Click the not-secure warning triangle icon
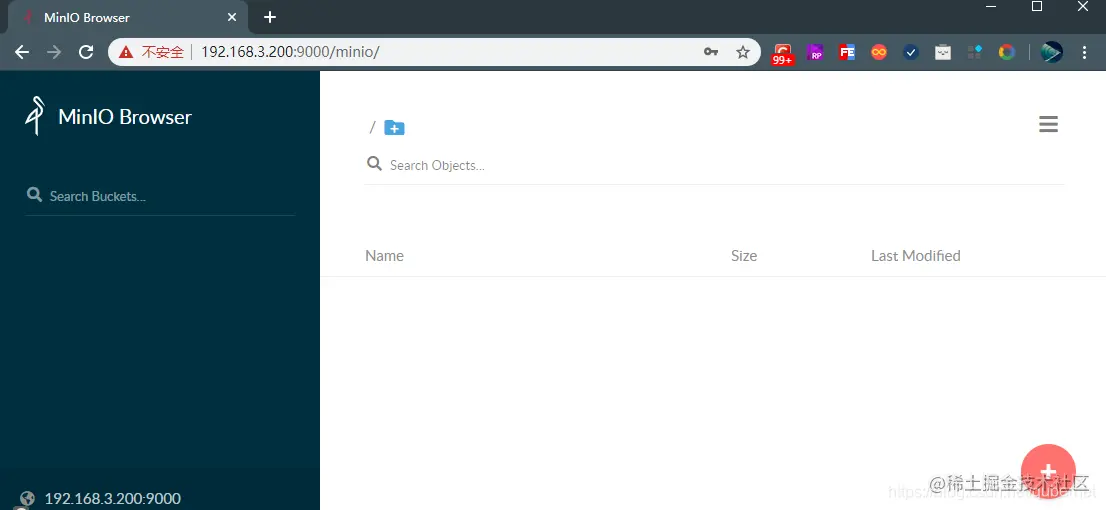Viewport: 1106px width, 510px height. point(126,52)
